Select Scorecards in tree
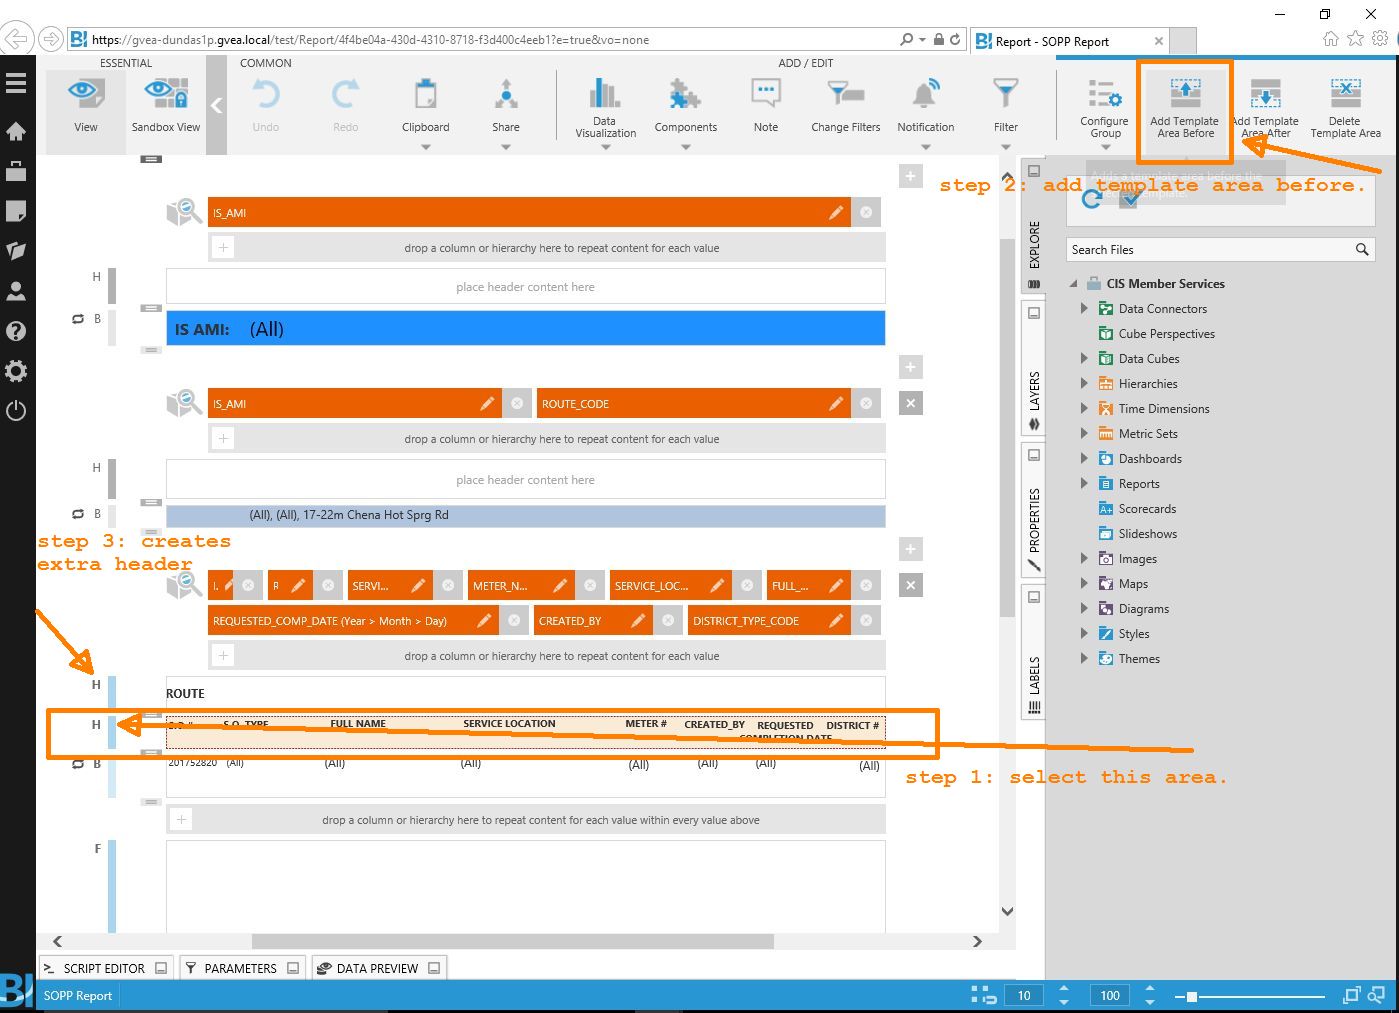The height and width of the screenshot is (1013, 1399). pos(1146,509)
